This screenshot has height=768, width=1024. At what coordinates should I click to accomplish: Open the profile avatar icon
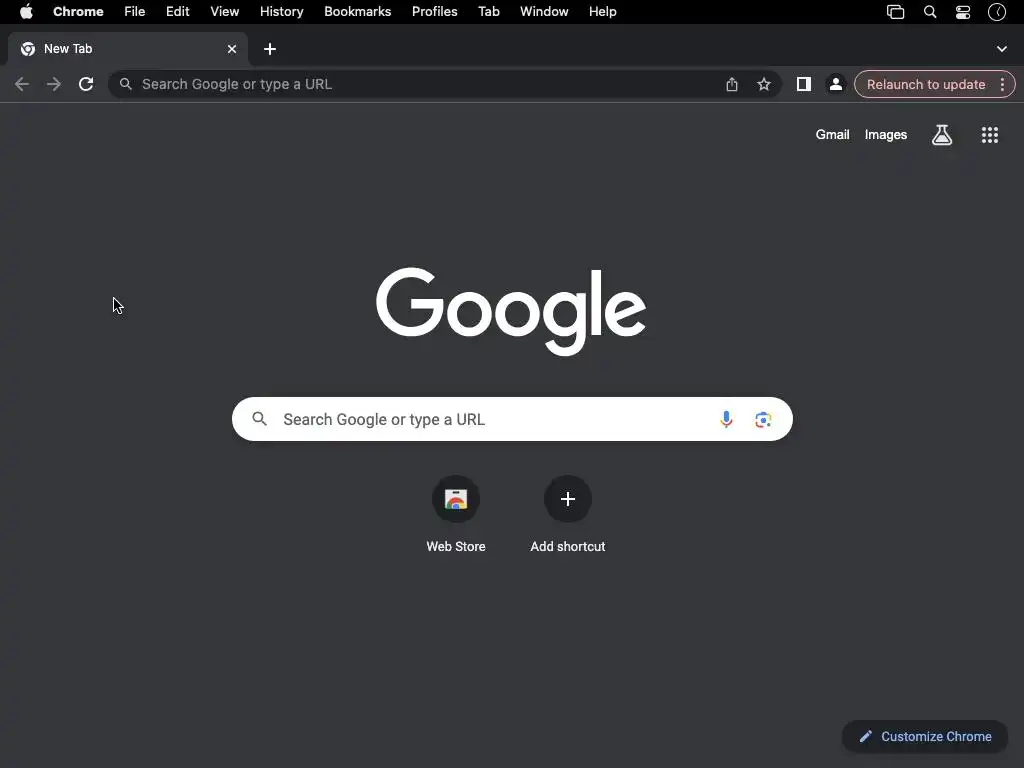pos(835,84)
